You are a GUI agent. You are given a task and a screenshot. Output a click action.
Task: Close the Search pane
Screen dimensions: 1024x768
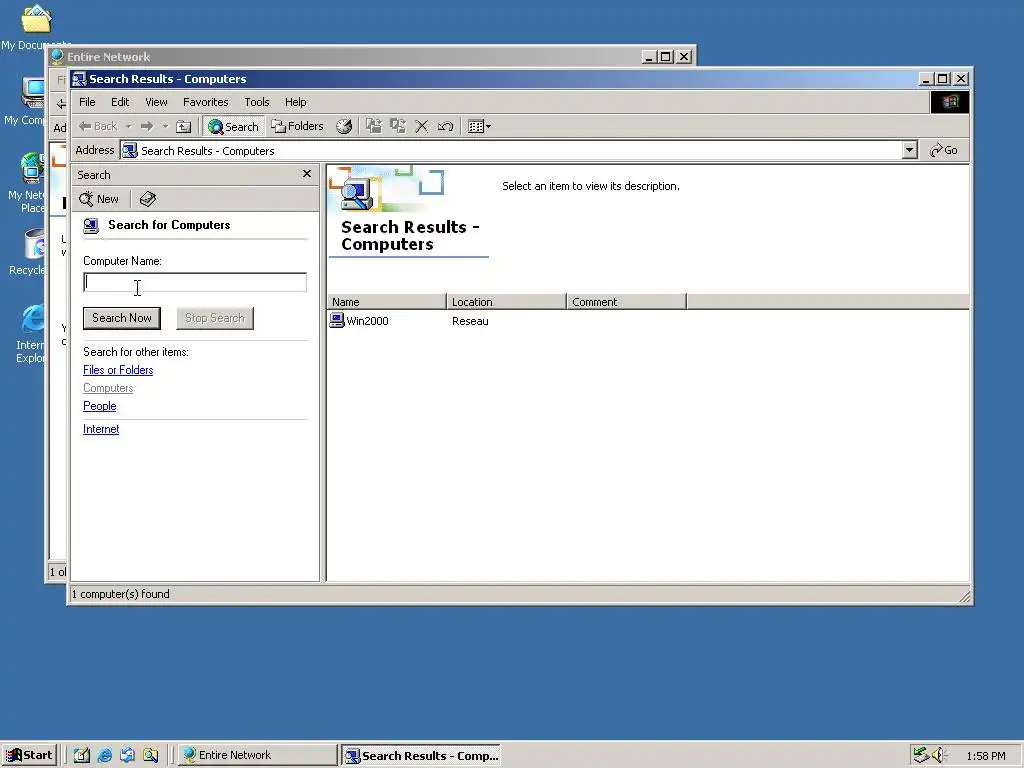307,174
